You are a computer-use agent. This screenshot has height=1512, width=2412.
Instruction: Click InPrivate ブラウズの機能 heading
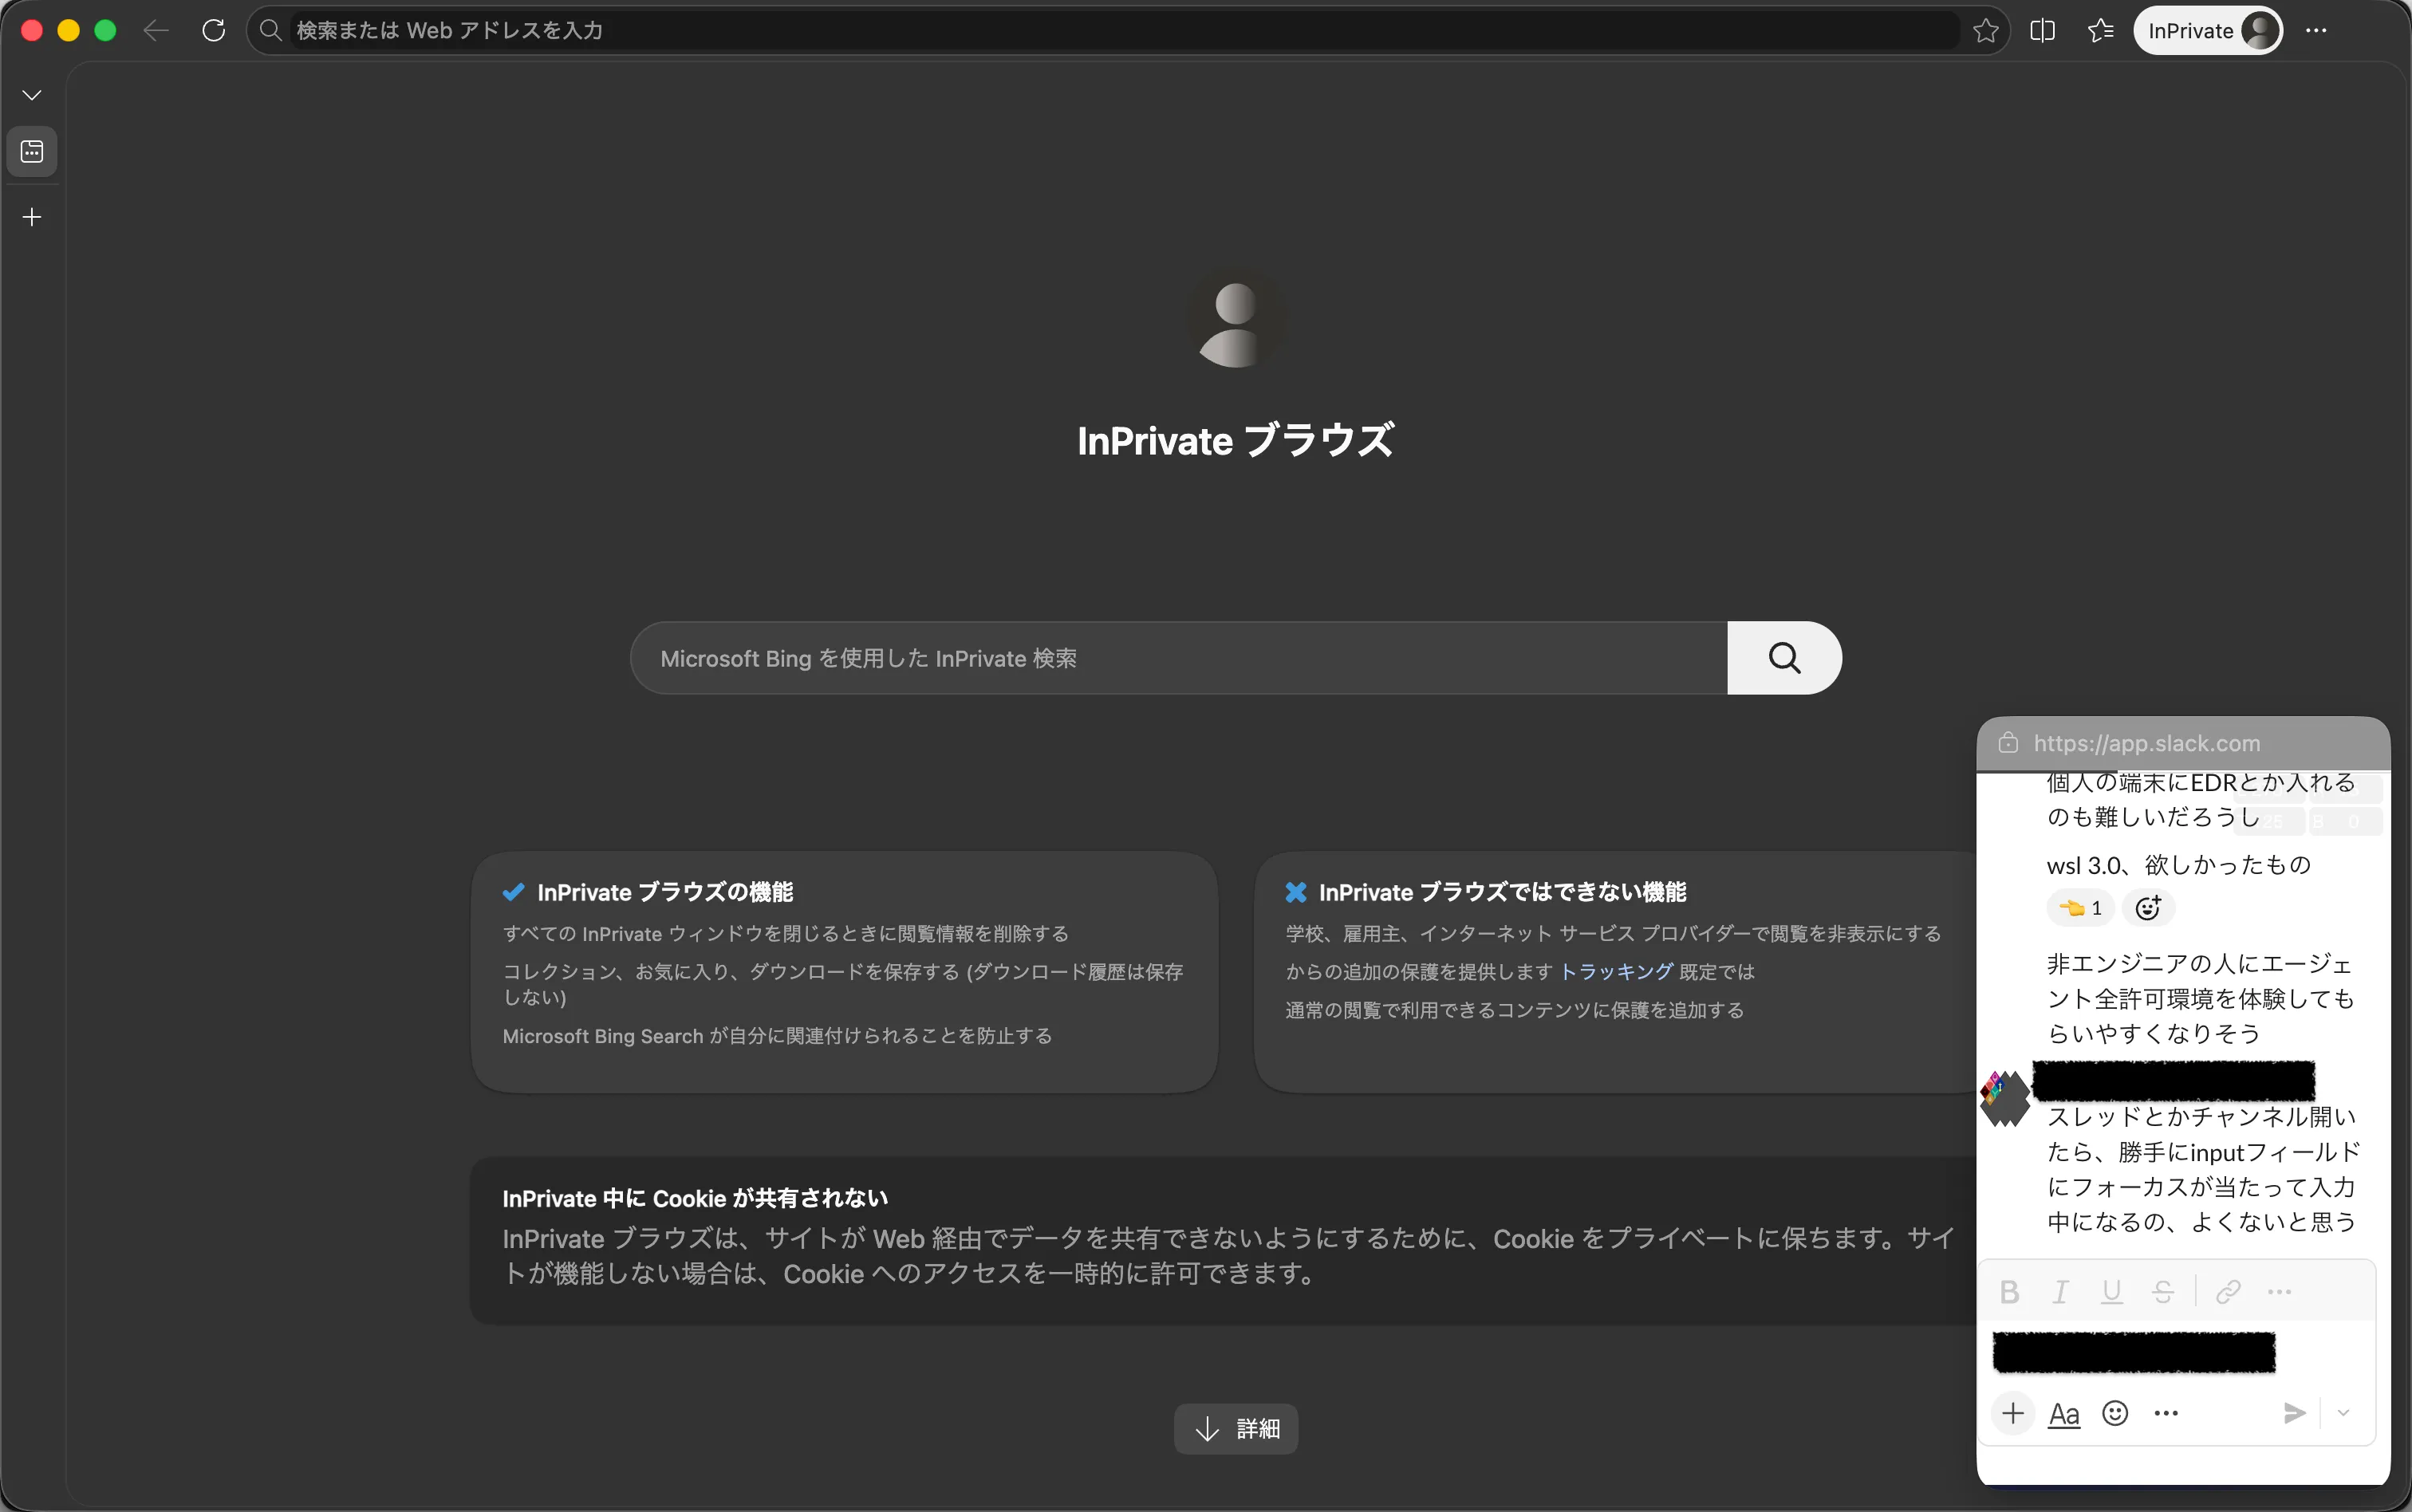665,892
